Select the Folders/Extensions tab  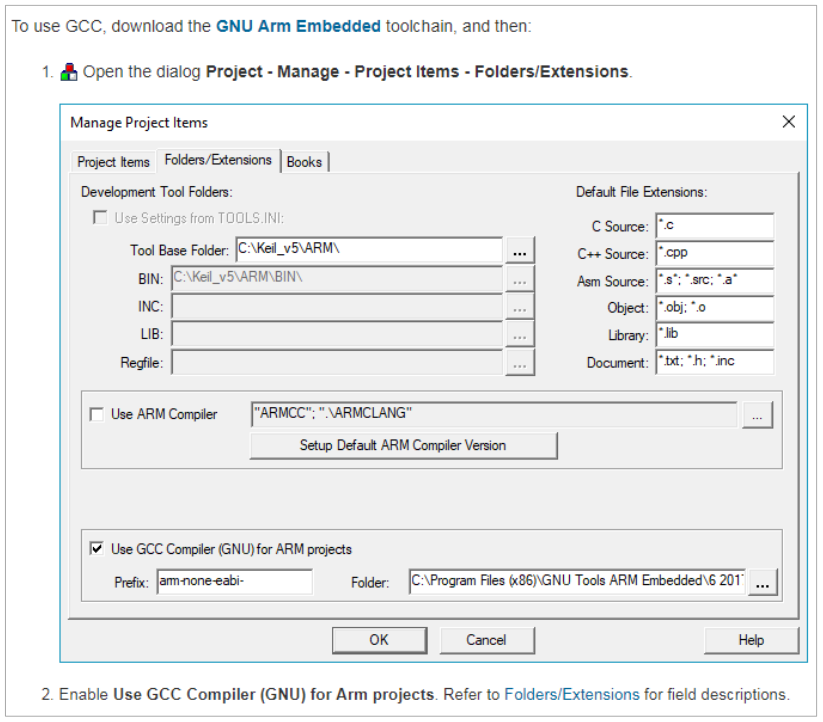(218, 160)
